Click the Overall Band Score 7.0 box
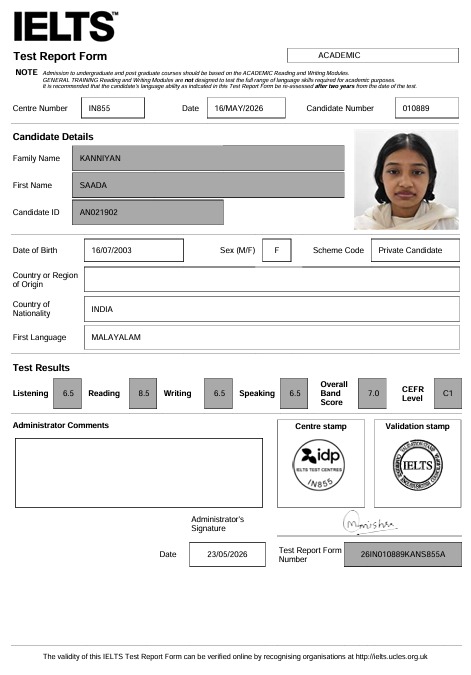This screenshot has width=471, height=675. [x=372, y=393]
